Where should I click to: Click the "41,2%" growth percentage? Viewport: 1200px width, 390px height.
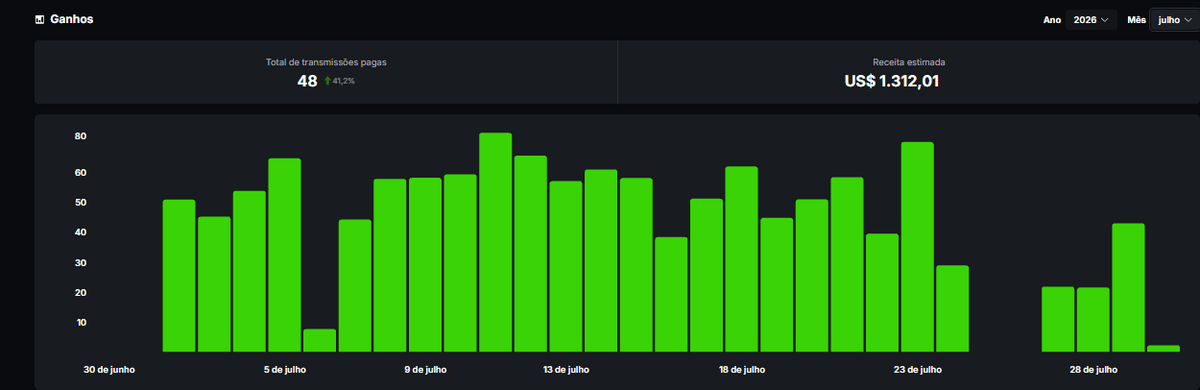(344, 81)
